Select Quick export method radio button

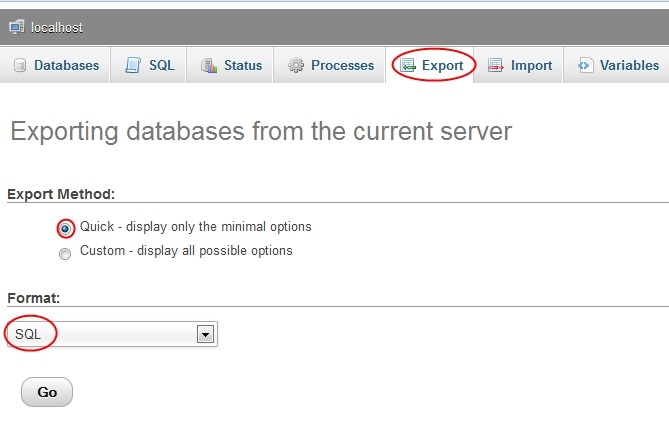[x=65, y=229]
